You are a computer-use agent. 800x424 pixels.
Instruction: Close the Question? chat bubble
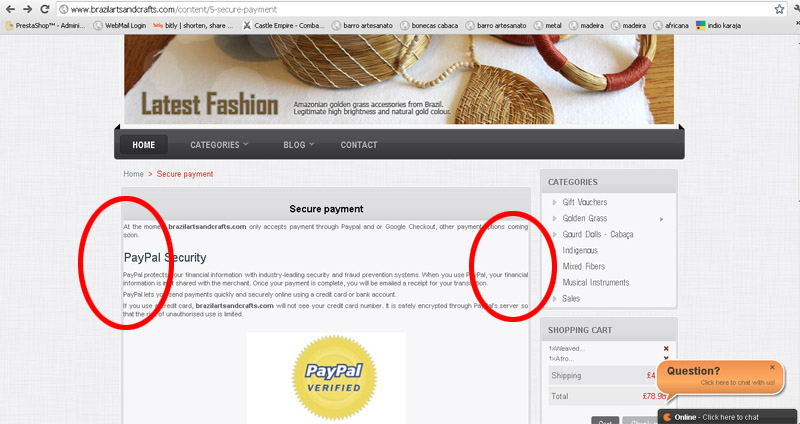click(x=772, y=367)
